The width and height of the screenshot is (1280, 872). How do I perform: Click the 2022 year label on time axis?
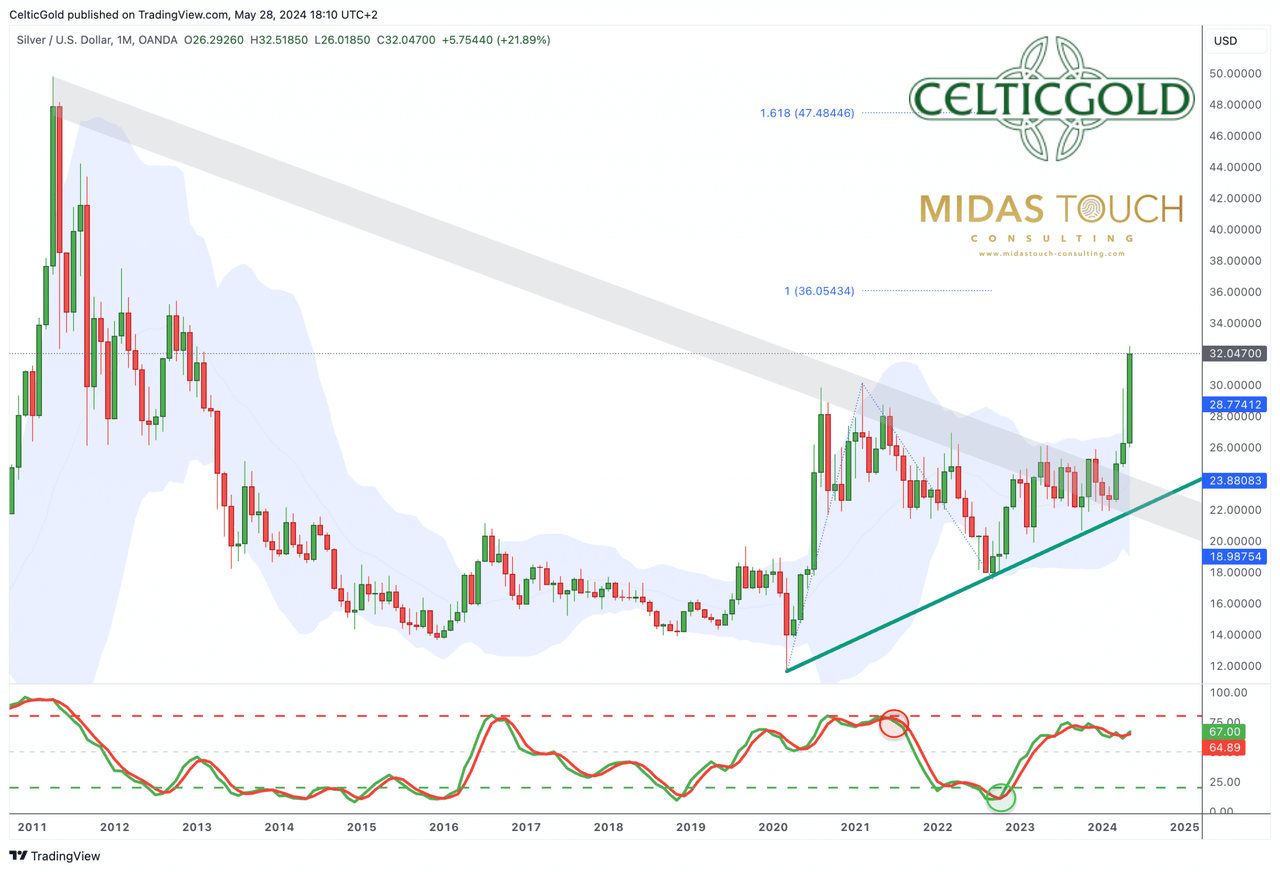[x=937, y=828]
